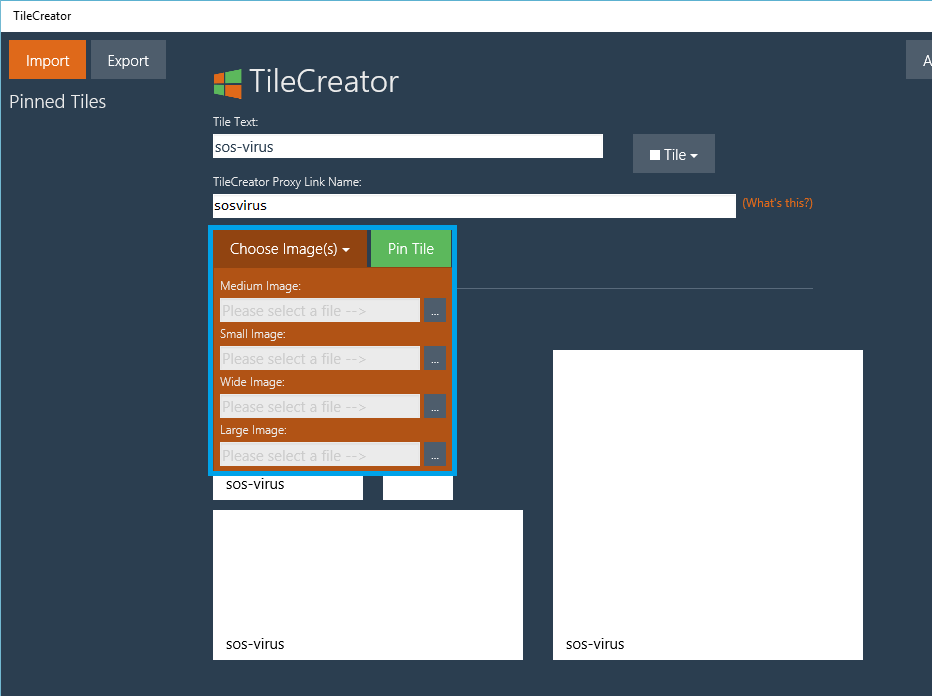Open the Tile style dropdown
932x696 pixels.
click(x=673, y=154)
